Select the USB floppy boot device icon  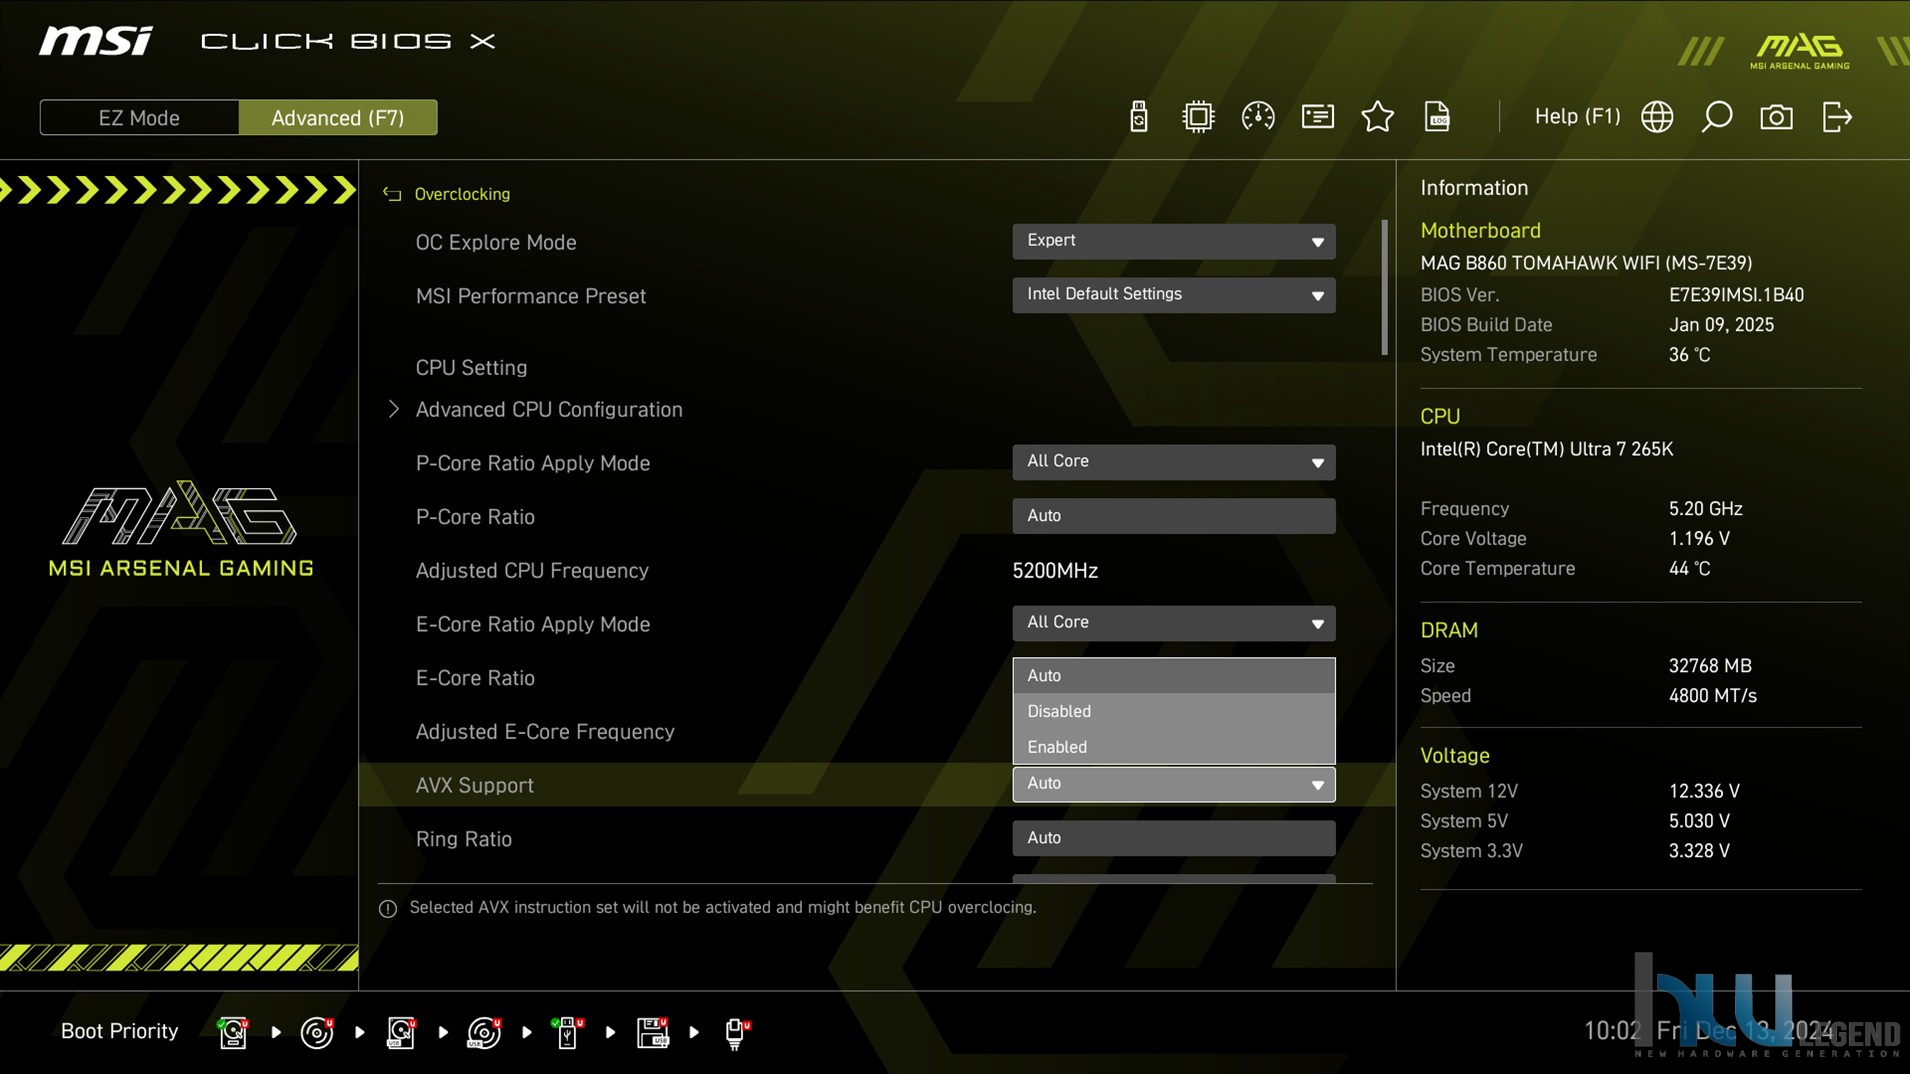point(652,1032)
